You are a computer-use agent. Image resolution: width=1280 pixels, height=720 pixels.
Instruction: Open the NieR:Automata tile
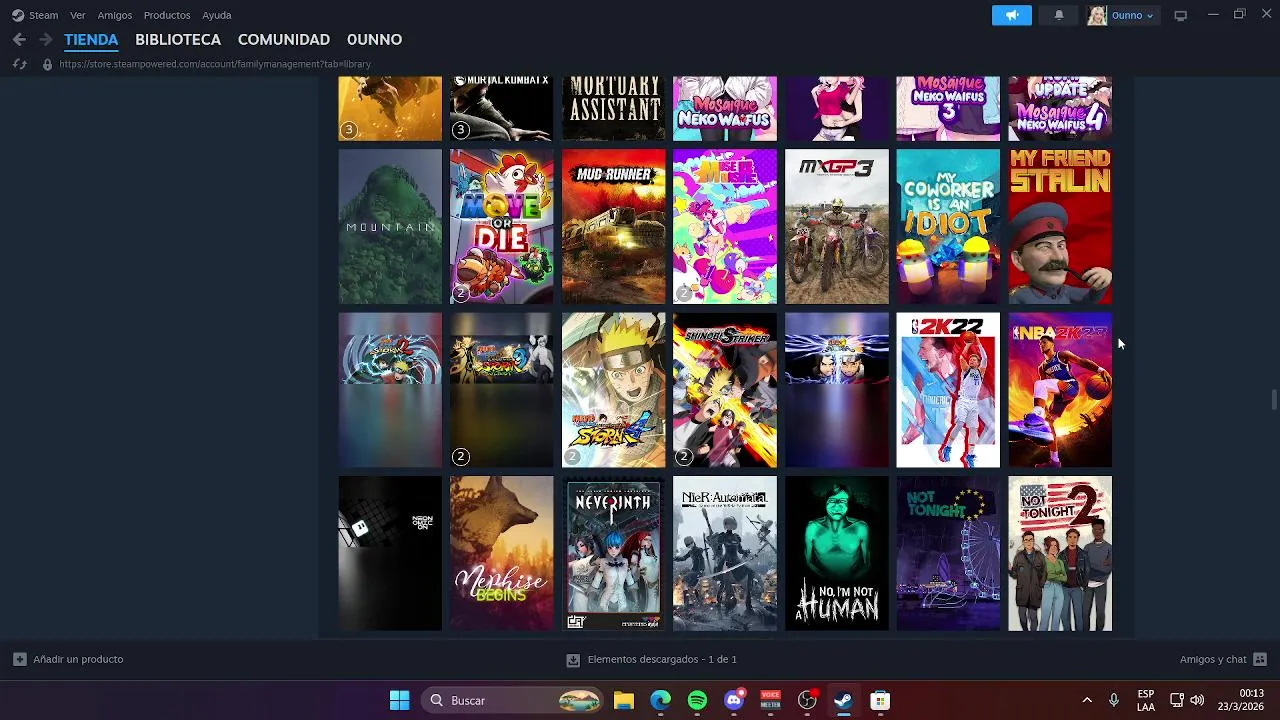pos(725,554)
